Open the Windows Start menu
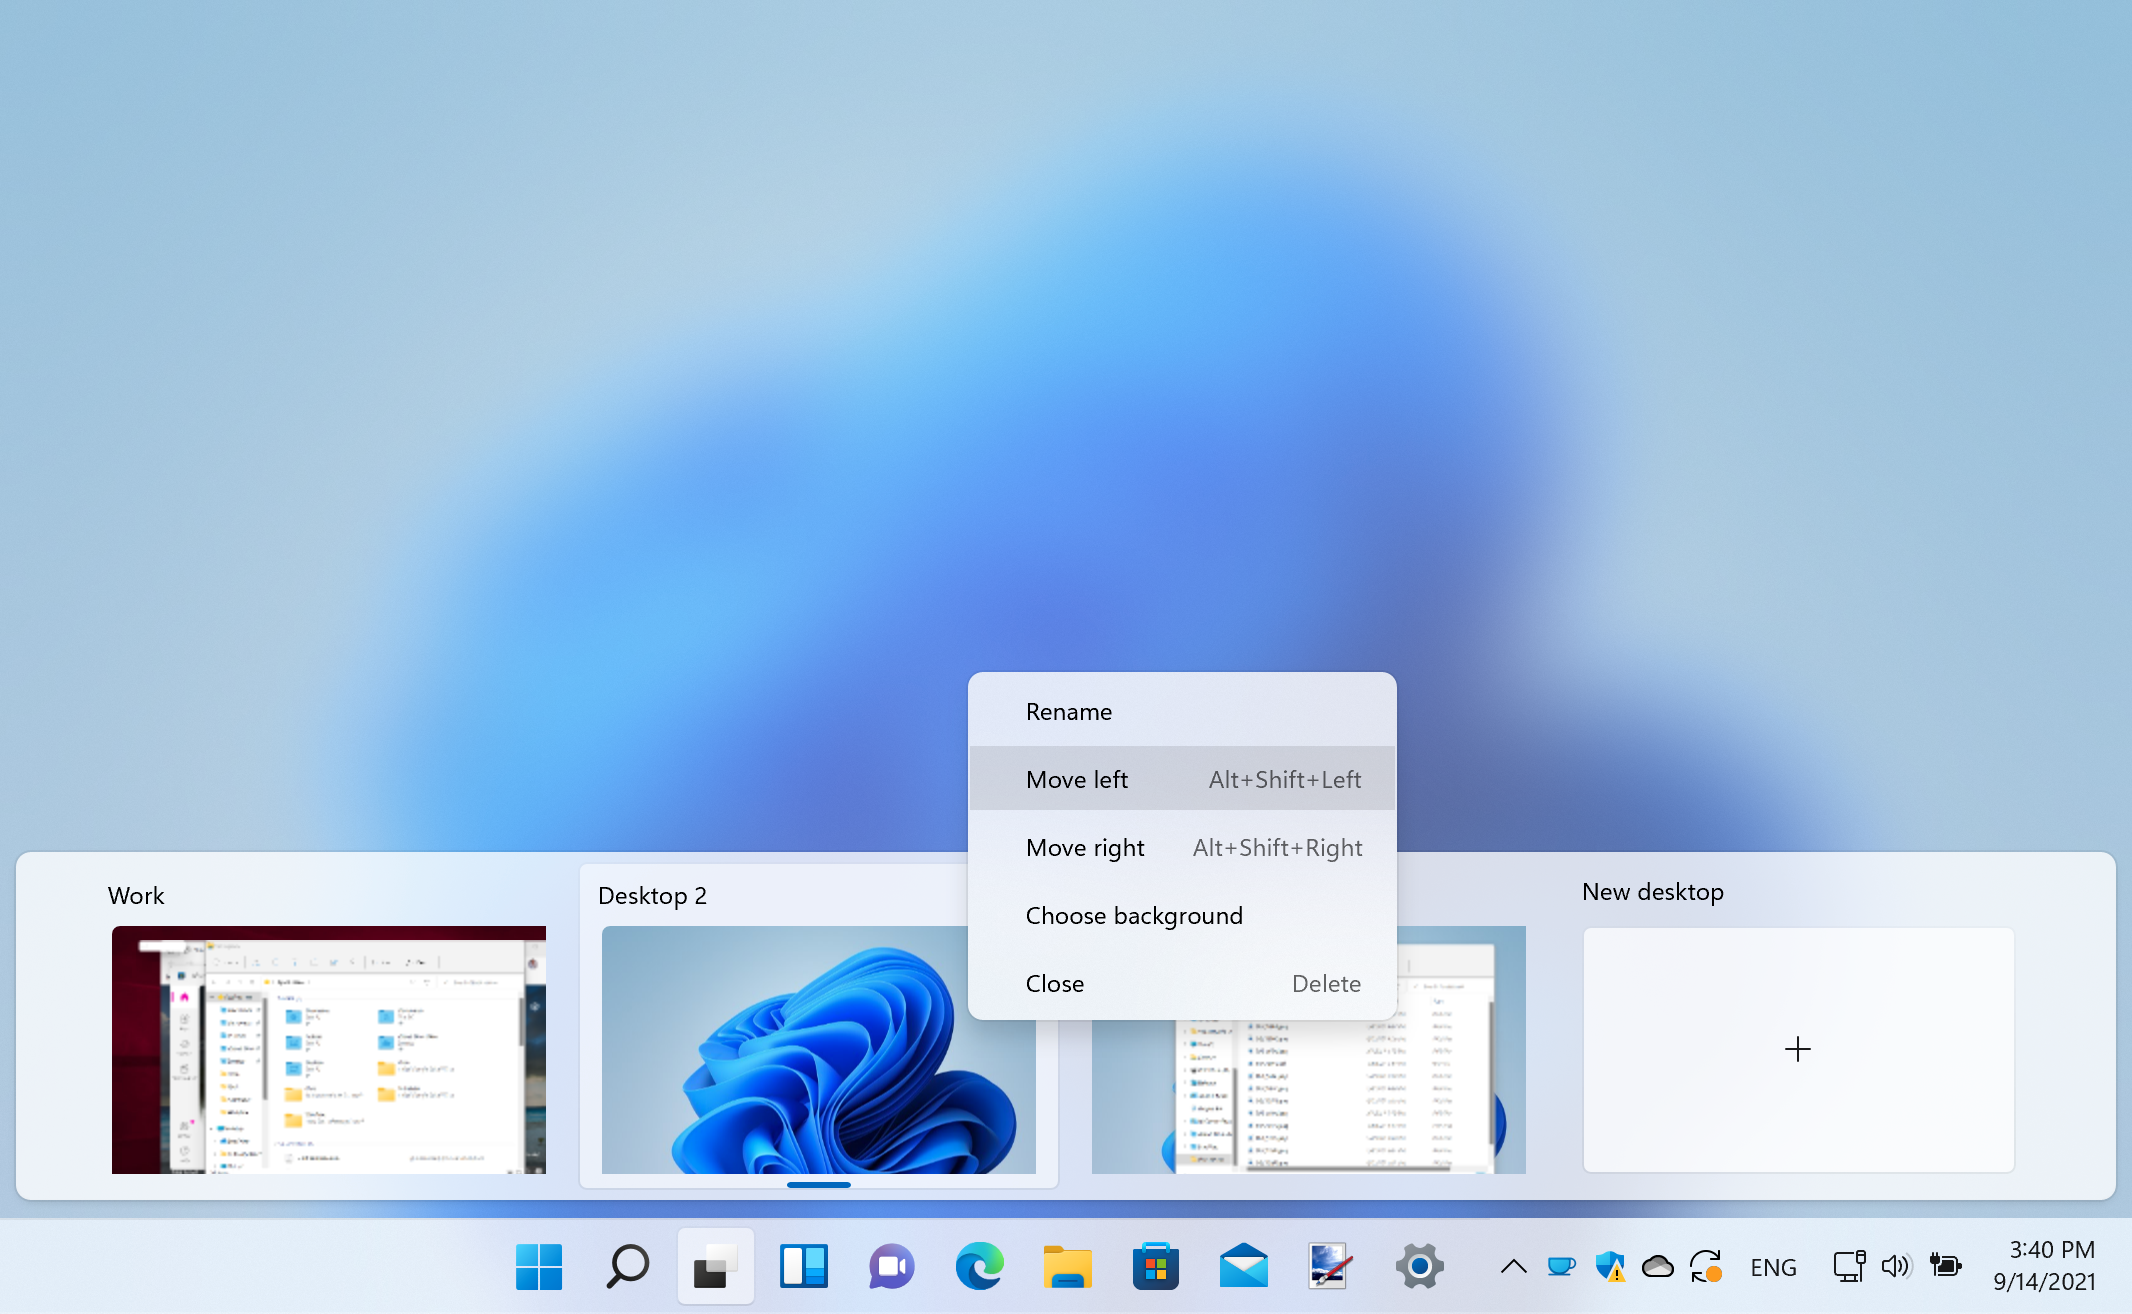 point(539,1266)
